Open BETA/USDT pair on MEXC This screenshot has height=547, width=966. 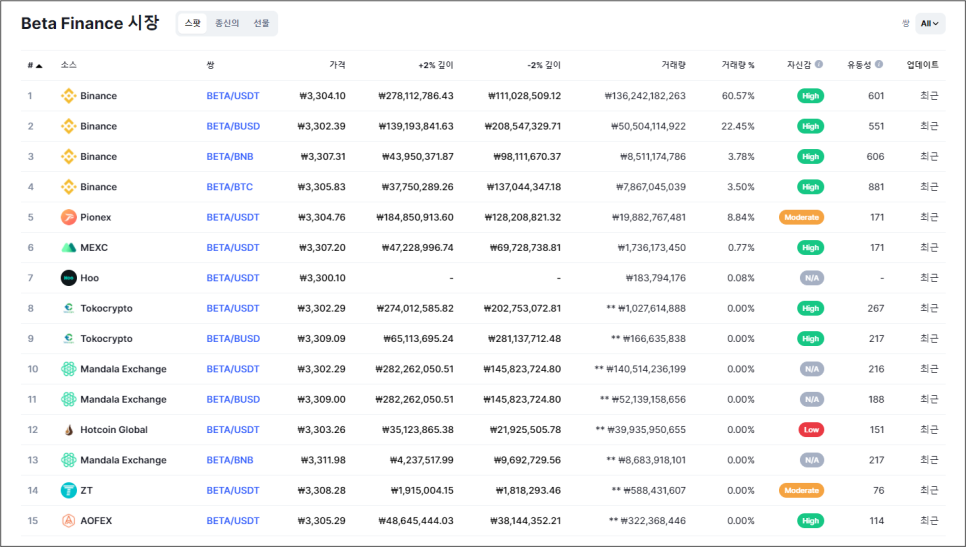click(233, 248)
